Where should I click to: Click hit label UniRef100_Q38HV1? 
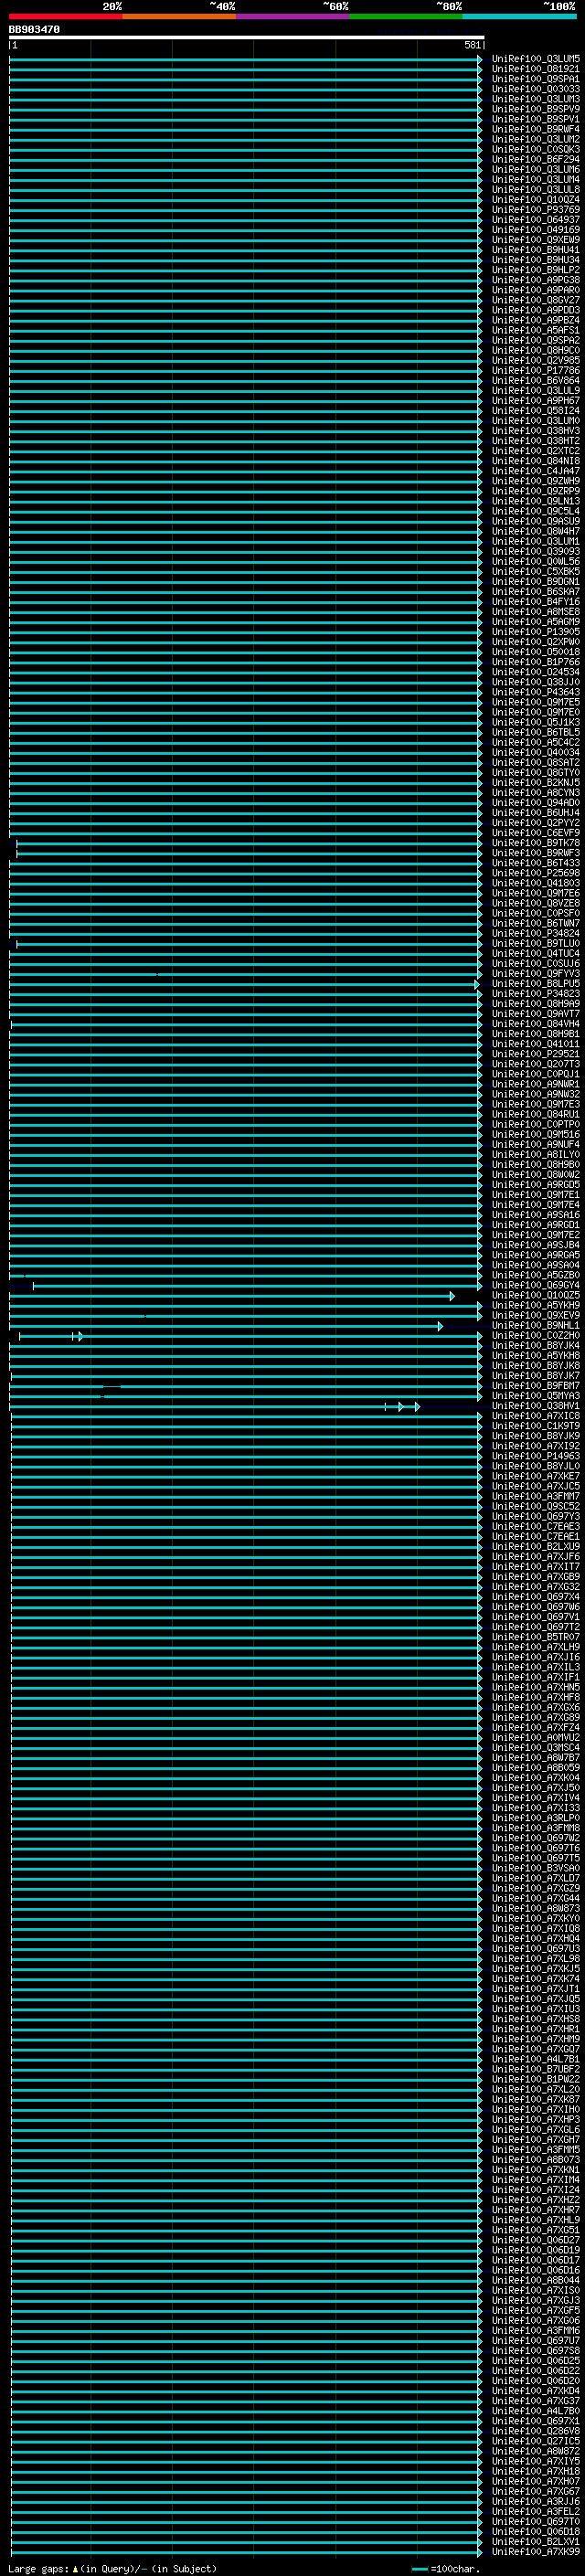536,1406
